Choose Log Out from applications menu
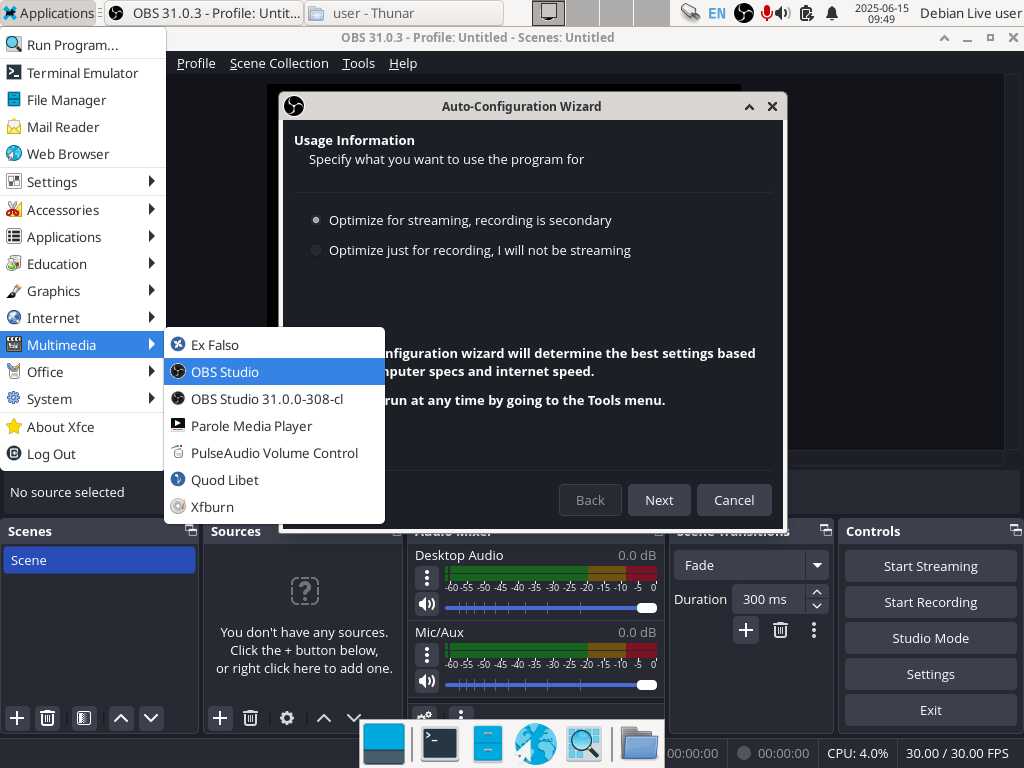1024x768 pixels. coord(82,454)
